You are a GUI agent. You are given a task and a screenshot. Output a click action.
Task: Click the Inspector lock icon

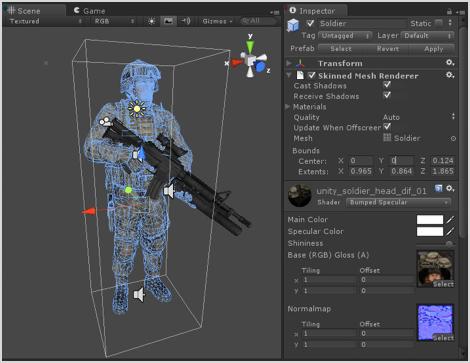(449, 12)
